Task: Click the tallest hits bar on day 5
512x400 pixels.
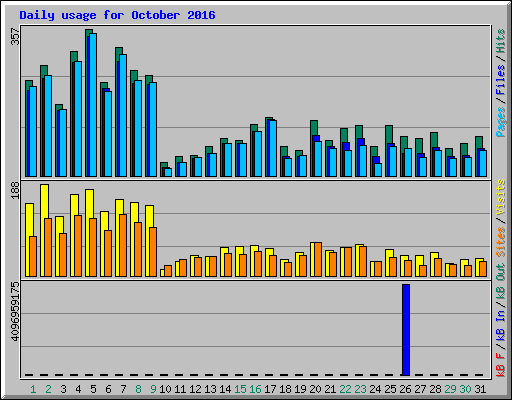Action: click(89, 103)
